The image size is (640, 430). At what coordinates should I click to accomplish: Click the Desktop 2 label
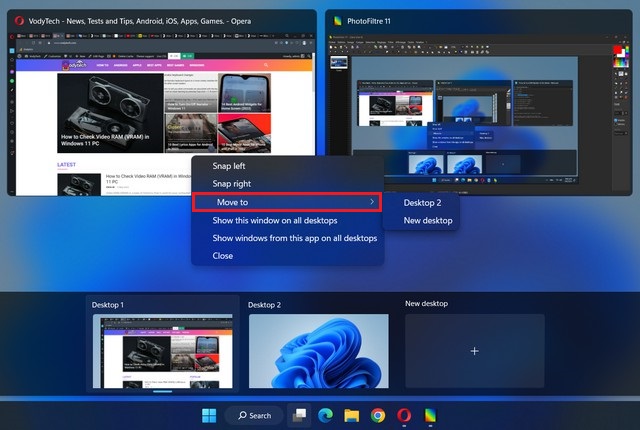(x=264, y=305)
